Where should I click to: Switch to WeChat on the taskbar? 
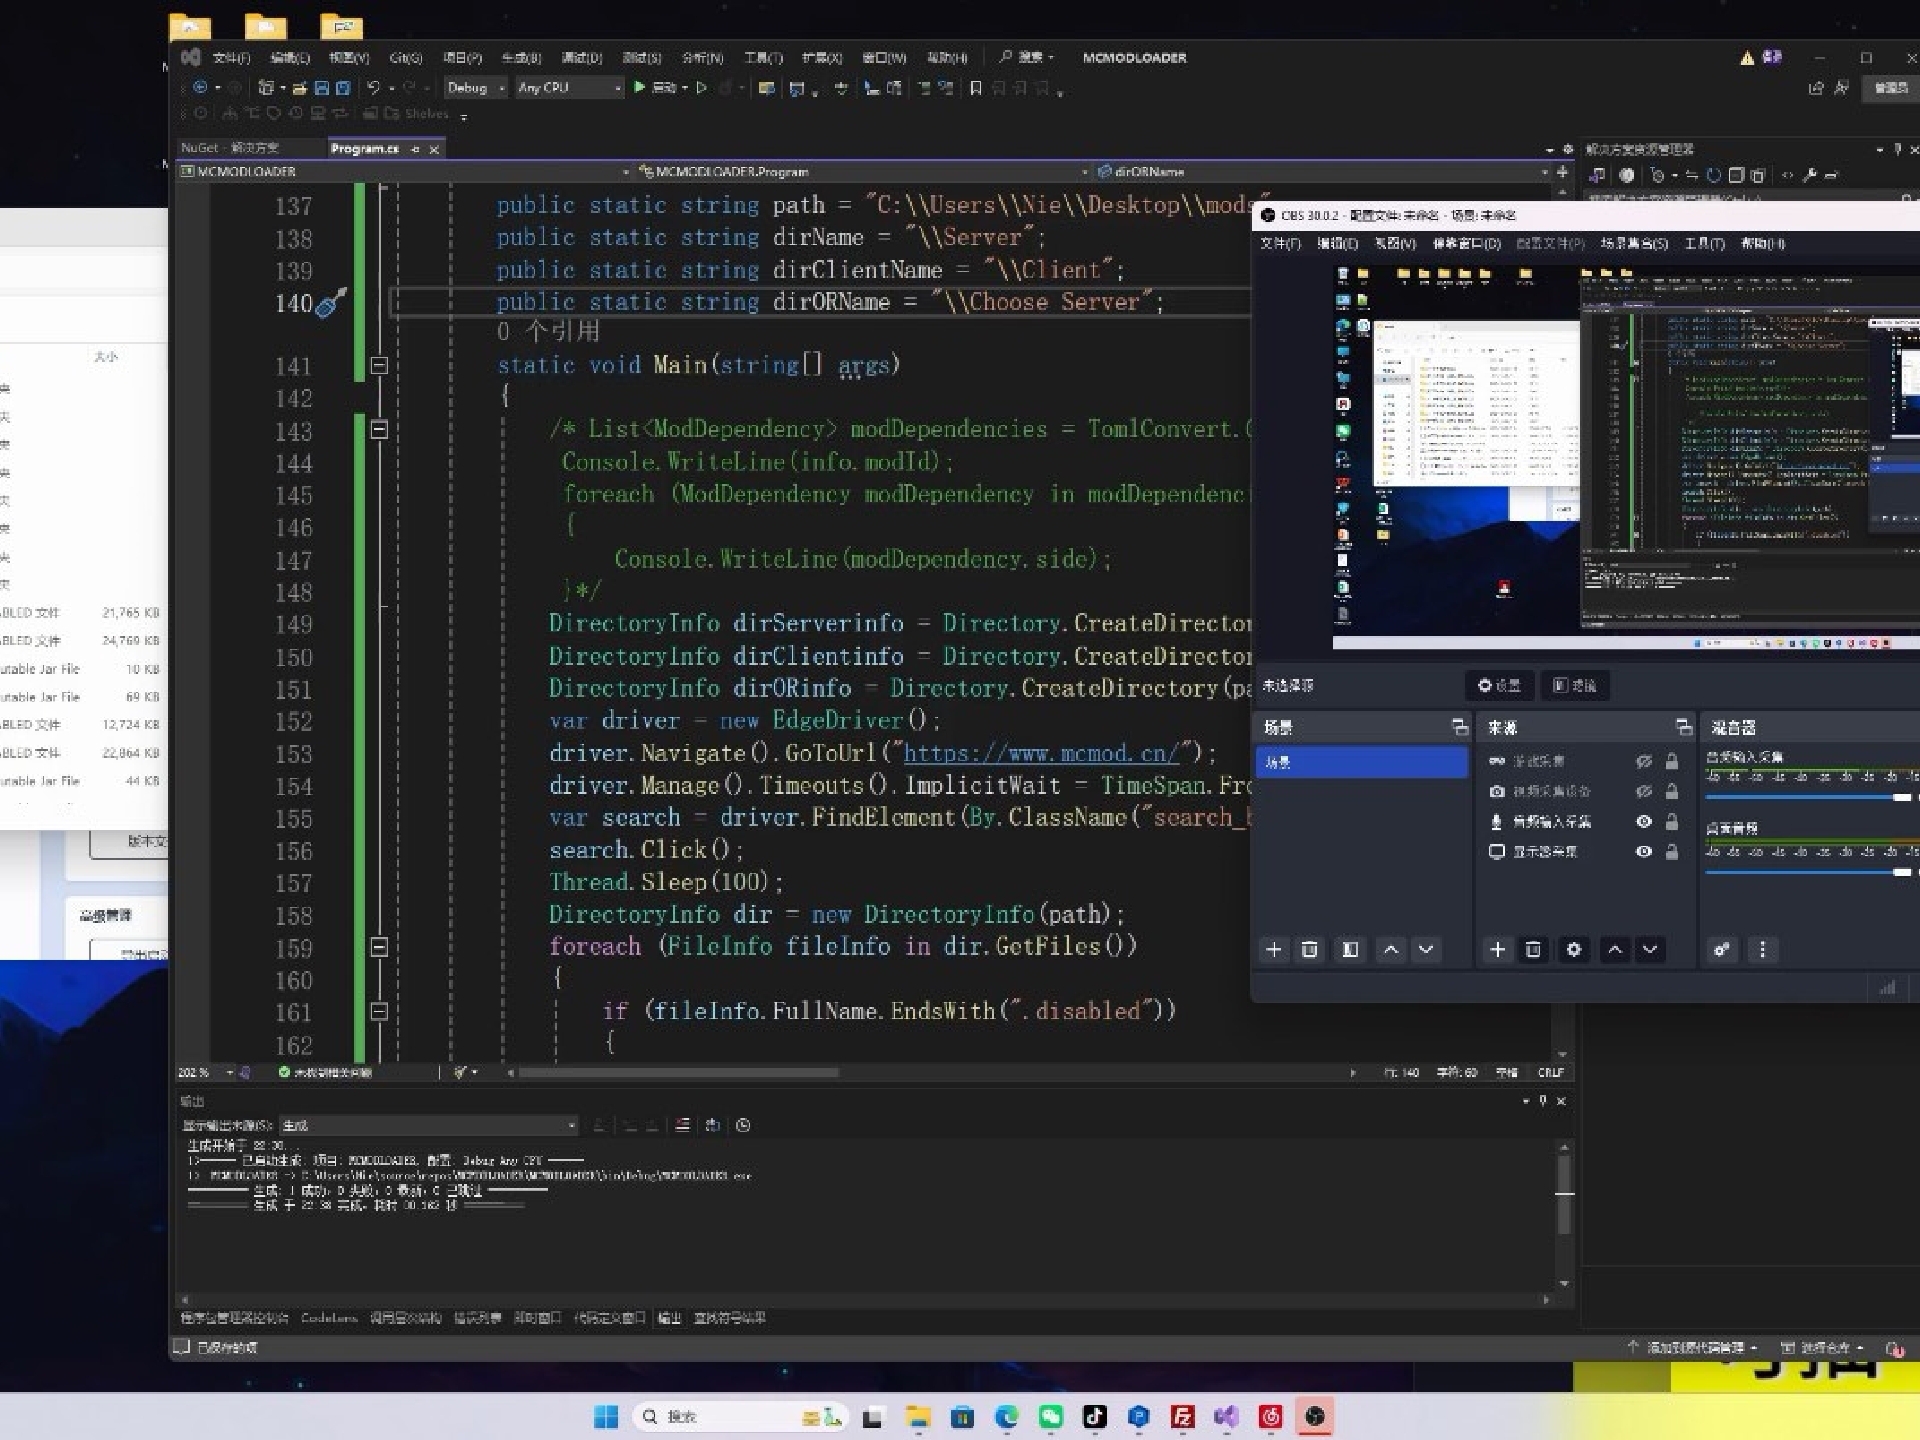coord(1050,1416)
